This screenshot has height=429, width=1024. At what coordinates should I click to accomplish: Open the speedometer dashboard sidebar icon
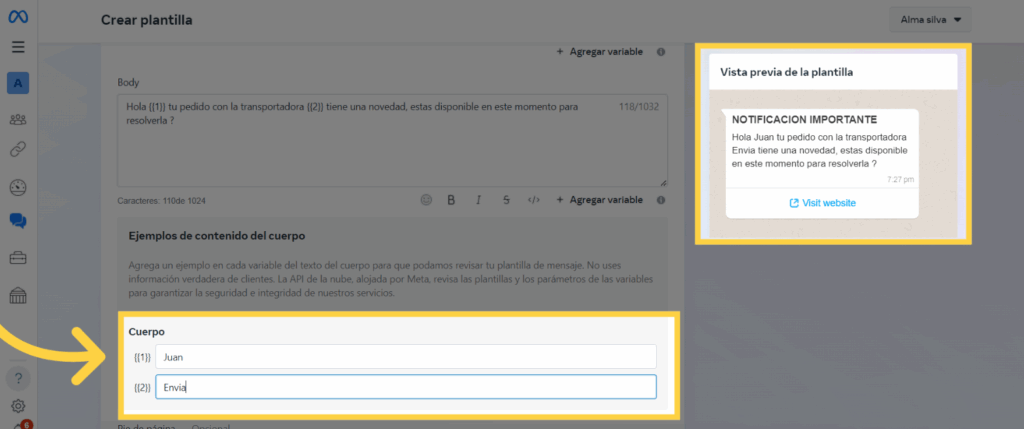[x=18, y=187]
